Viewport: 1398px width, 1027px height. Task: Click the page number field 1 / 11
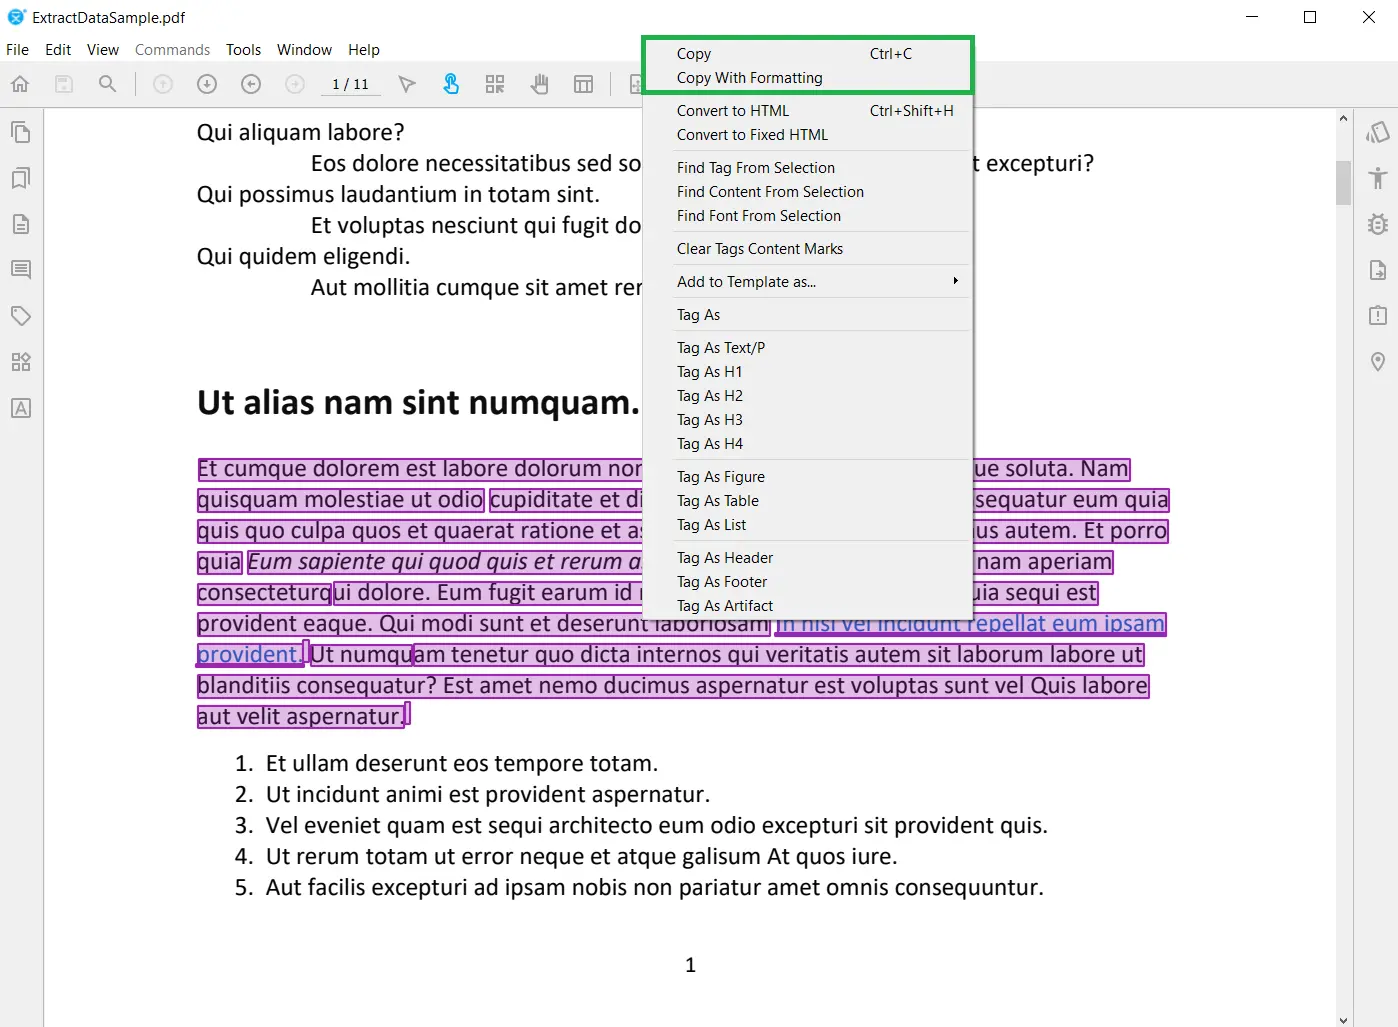coord(350,84)
